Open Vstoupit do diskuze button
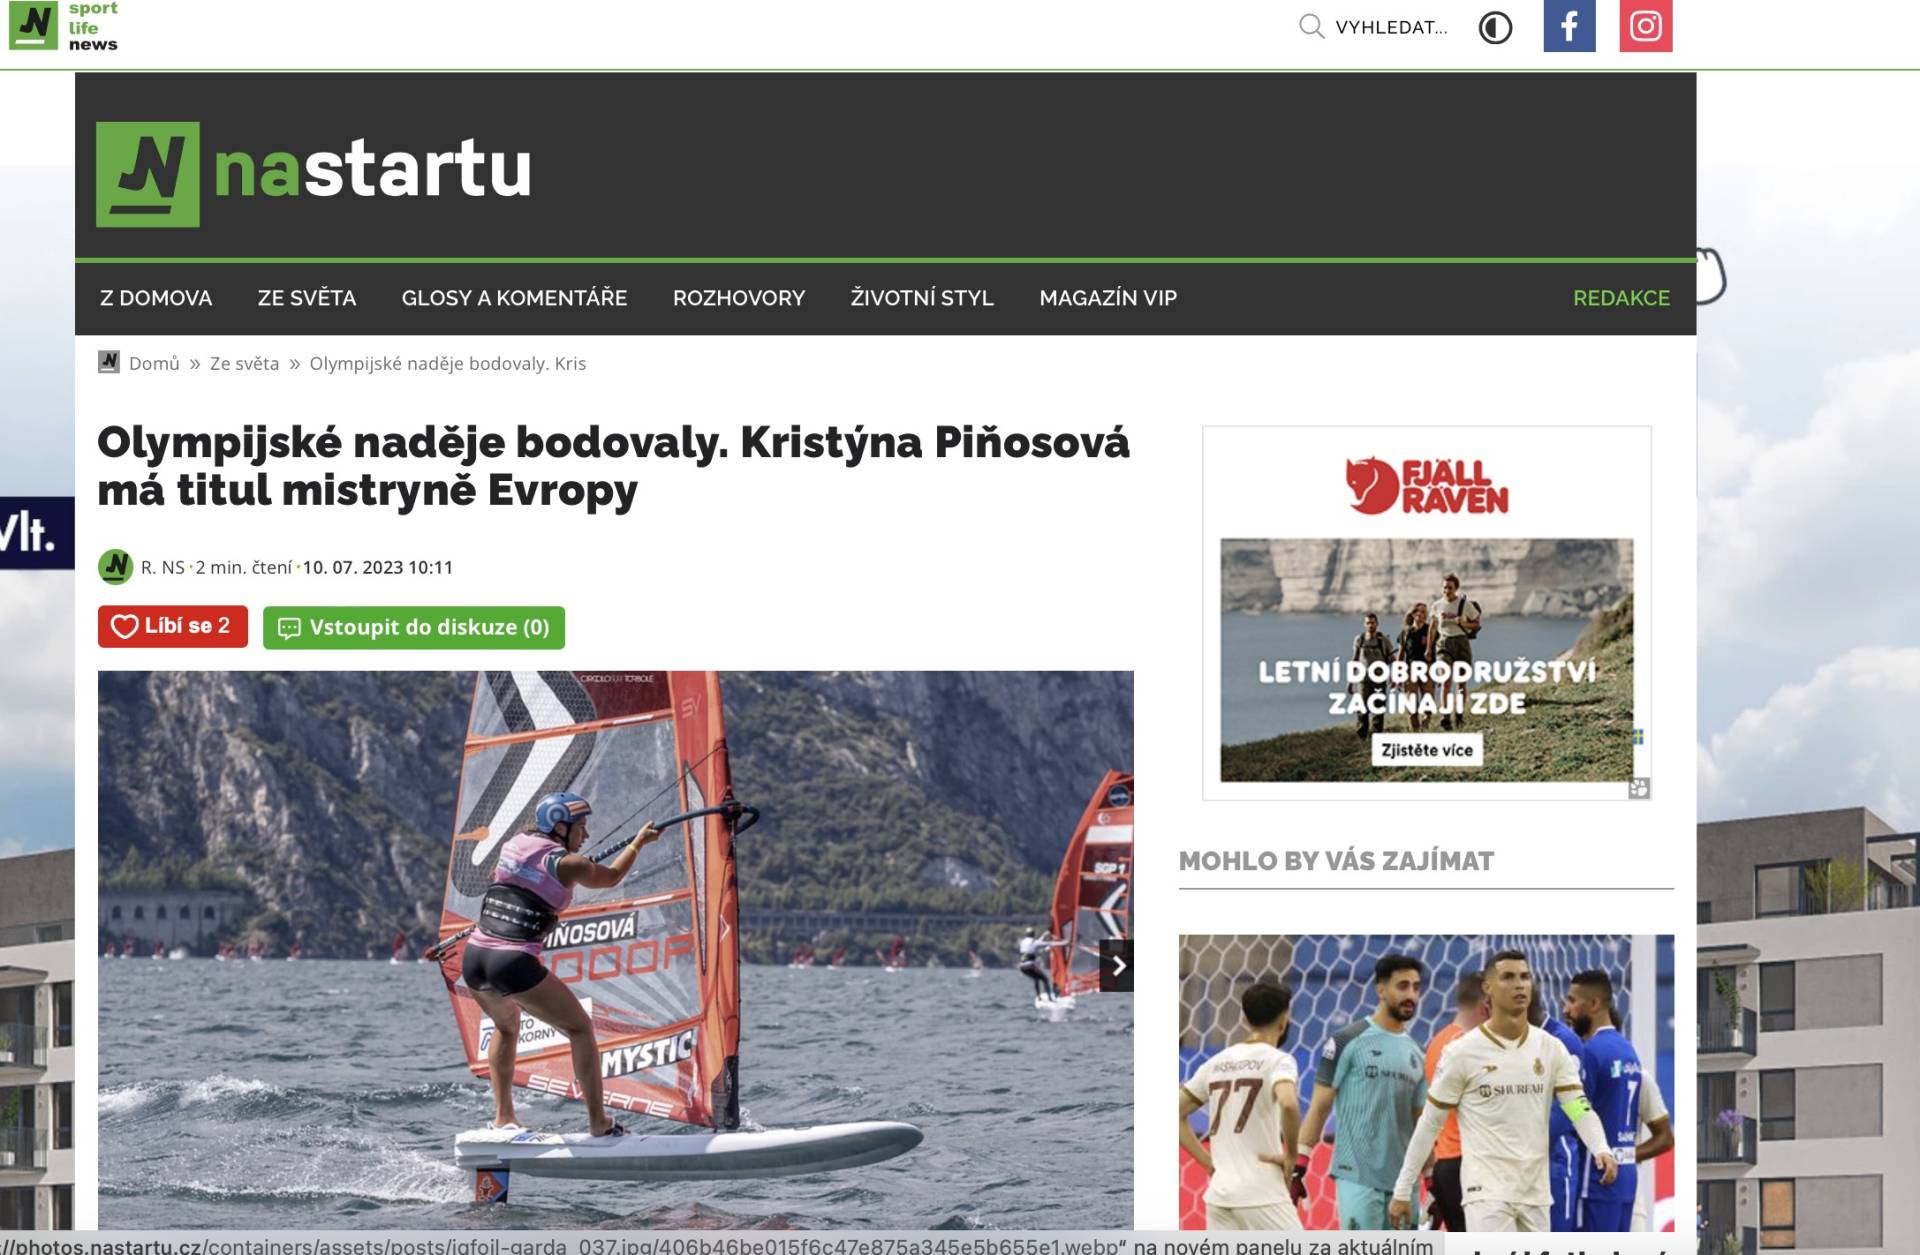Viewport: 1920px width, 1255px height. [414, 628]
